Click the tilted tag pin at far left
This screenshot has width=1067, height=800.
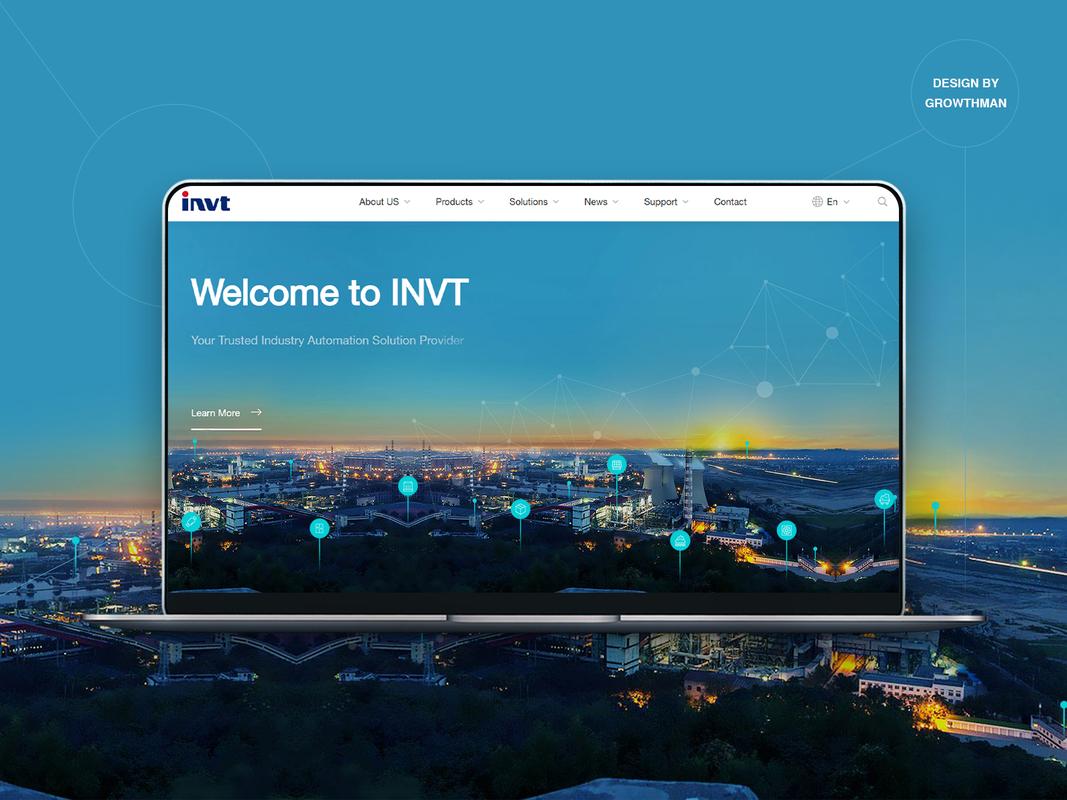coord(191,522)
